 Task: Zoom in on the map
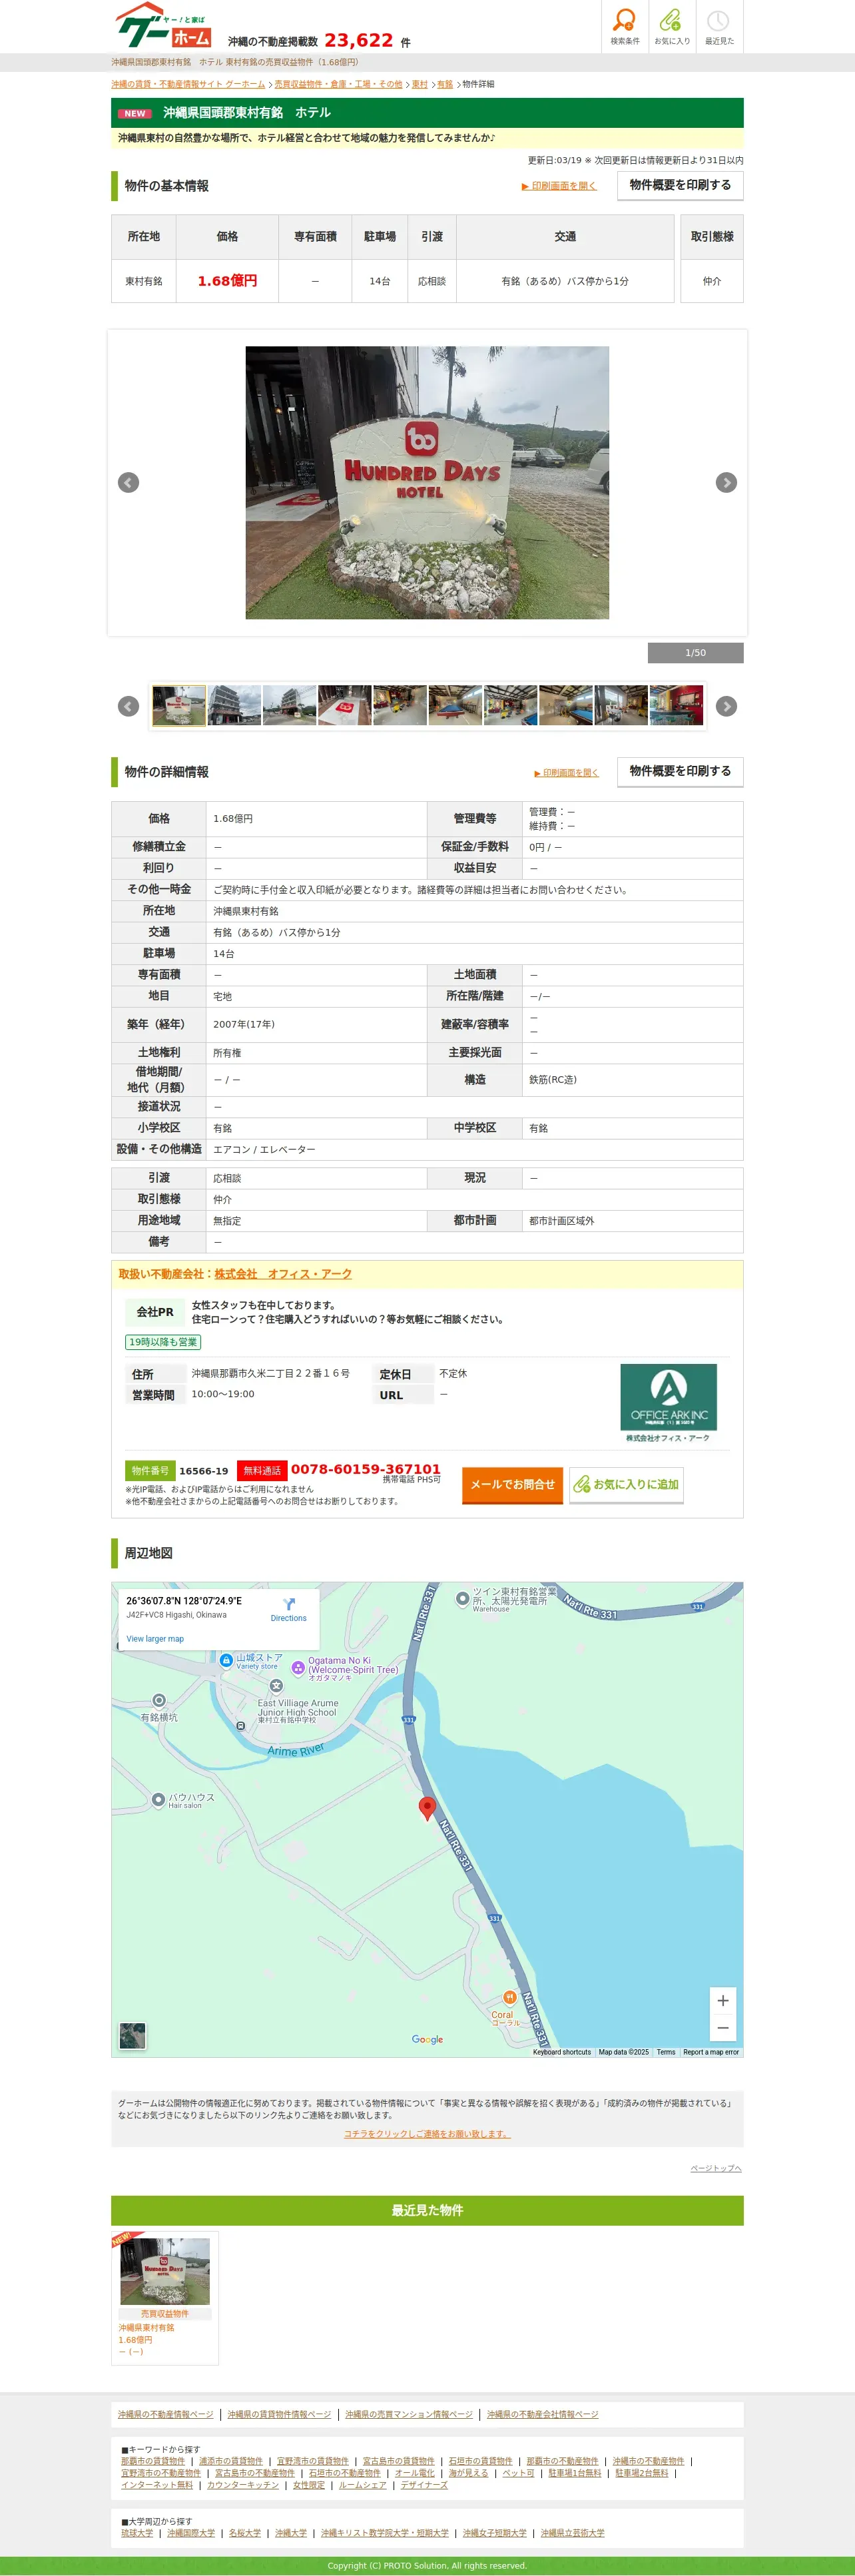(x=723, y=2001)
